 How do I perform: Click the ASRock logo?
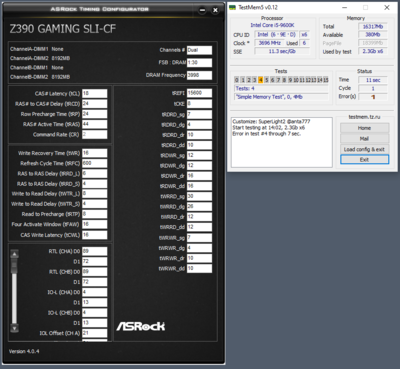point(141,326)
